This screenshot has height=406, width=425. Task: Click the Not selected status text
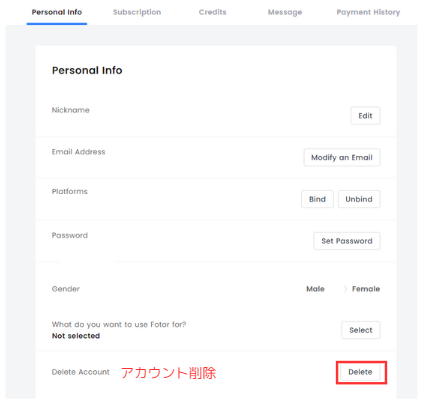pos(76,336)
